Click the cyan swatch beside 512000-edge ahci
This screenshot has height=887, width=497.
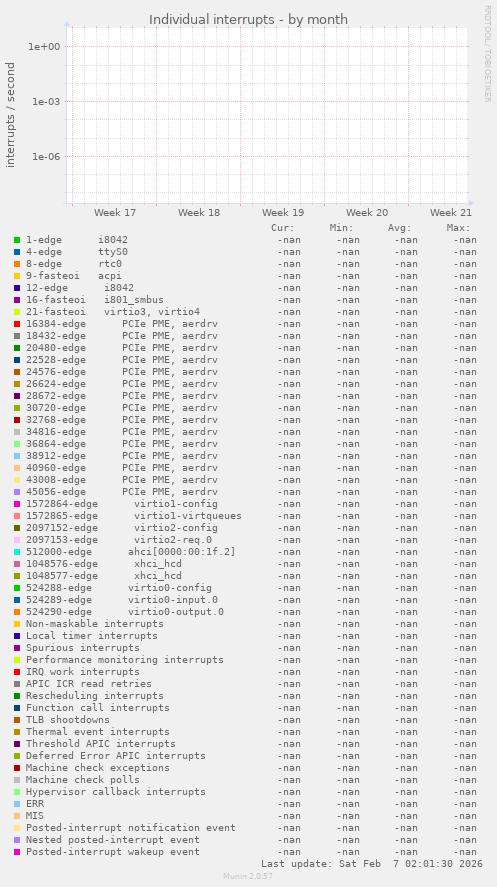point(17,552)
